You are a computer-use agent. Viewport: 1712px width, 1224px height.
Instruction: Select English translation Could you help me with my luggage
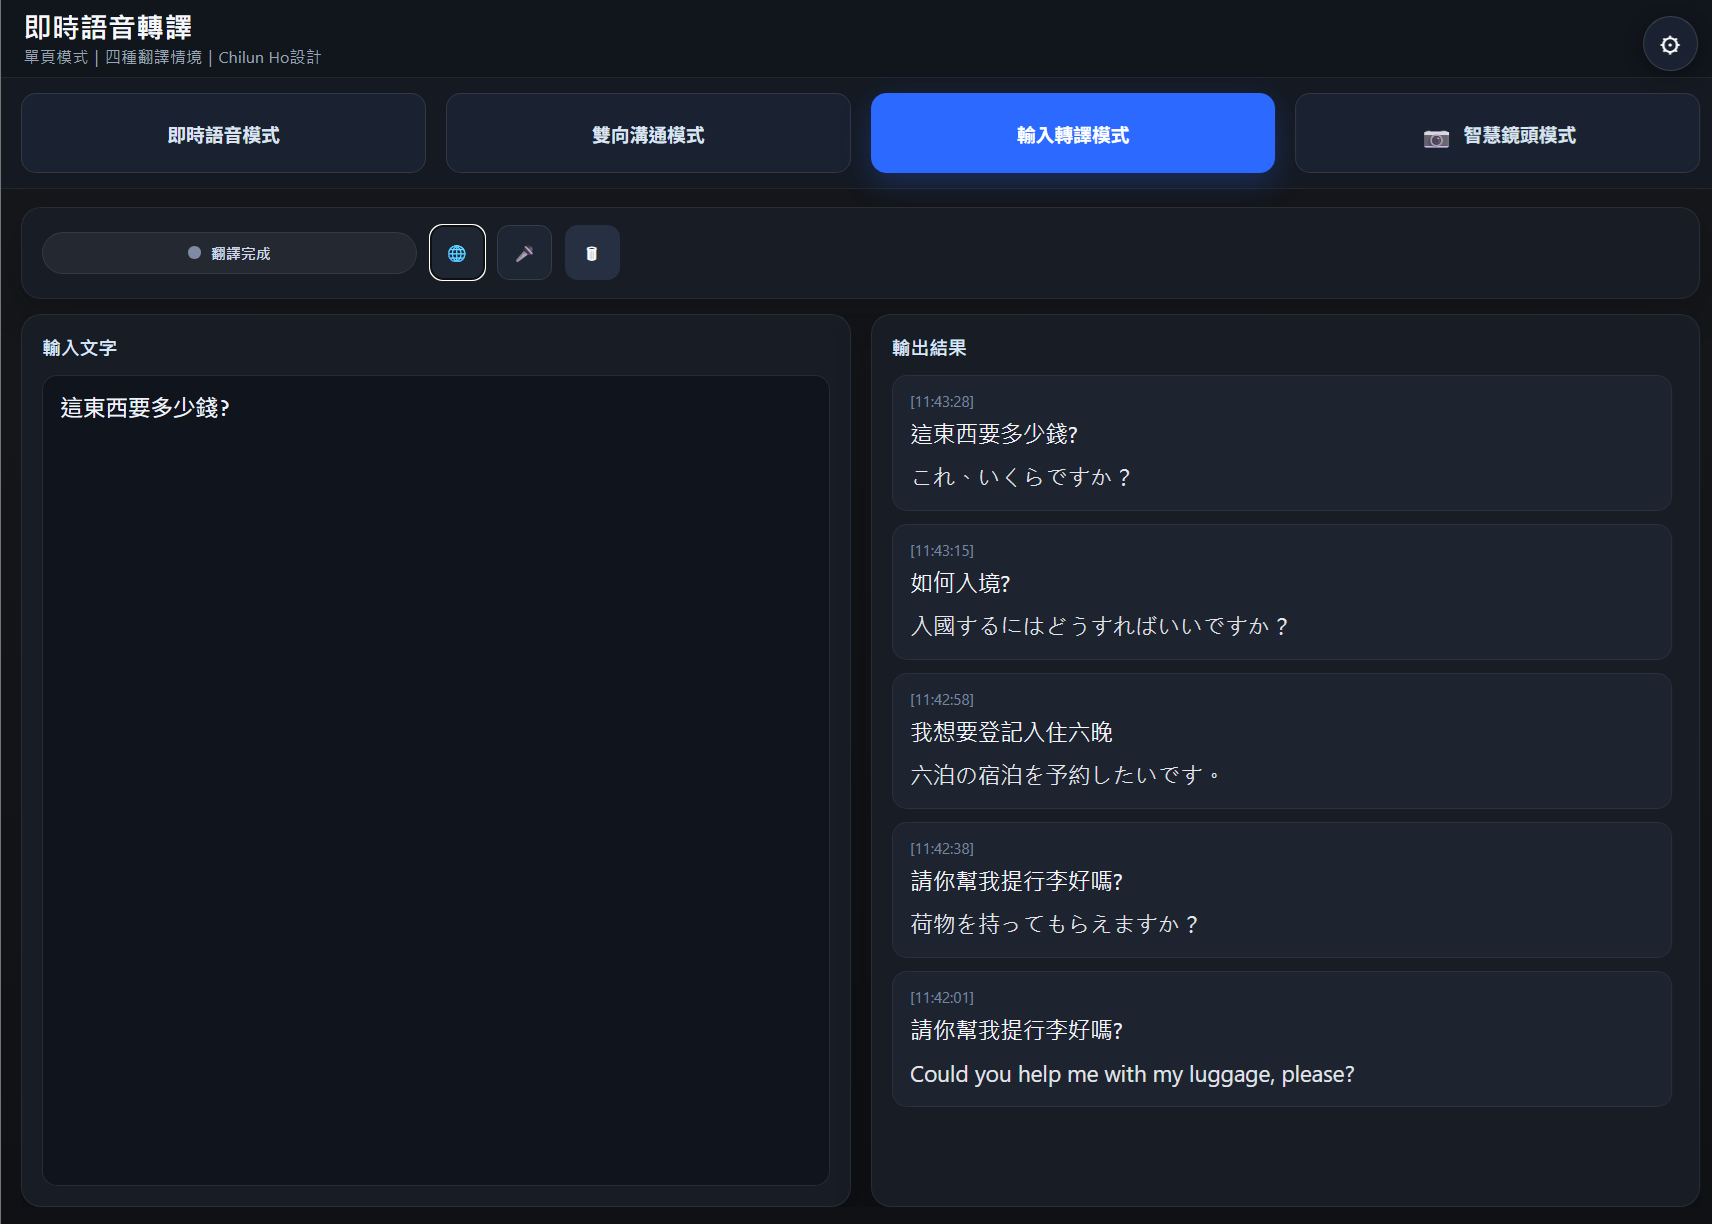point(1132,1074)
